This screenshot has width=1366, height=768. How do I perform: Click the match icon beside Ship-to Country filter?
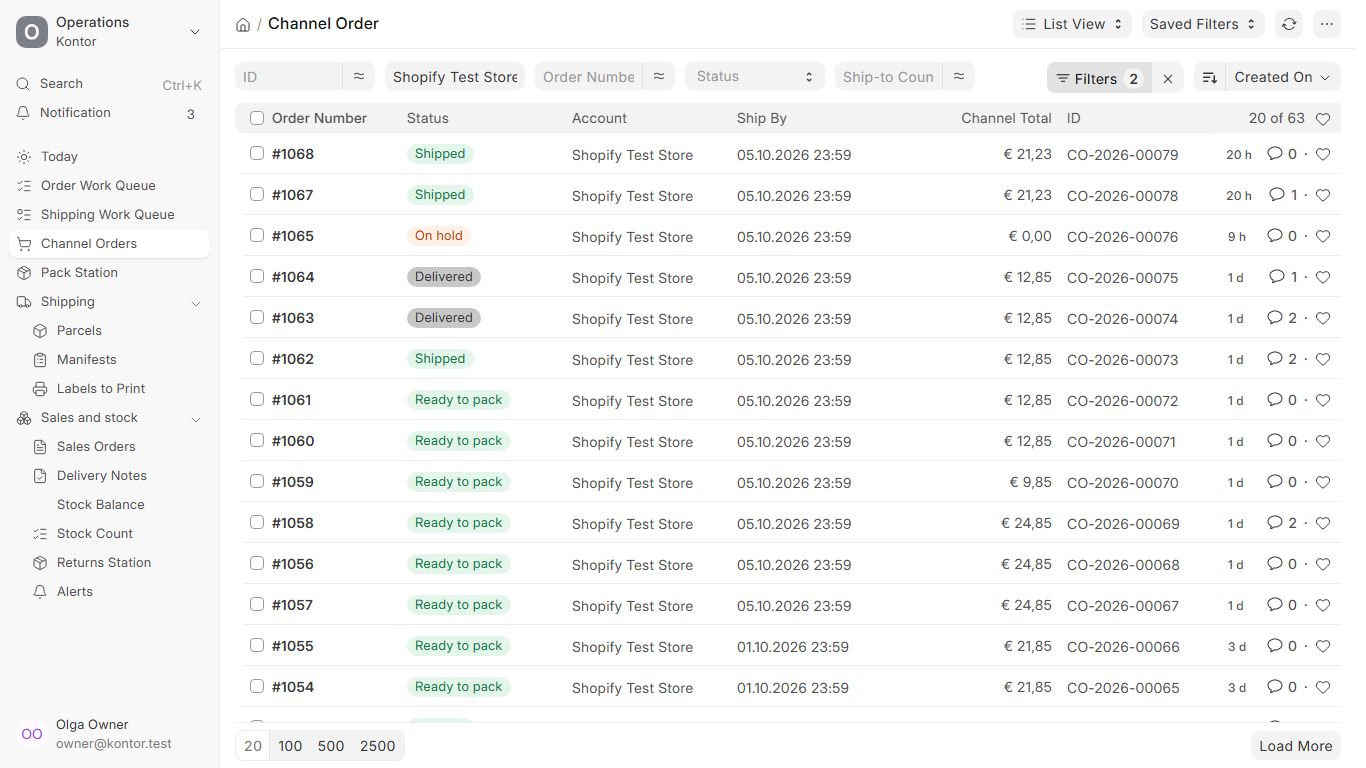click(959, 76)
